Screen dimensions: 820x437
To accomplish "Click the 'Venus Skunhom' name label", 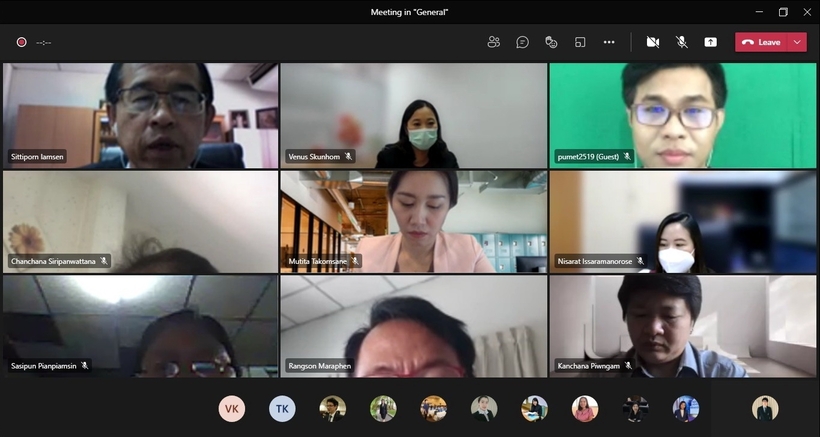I will point(314,156).
